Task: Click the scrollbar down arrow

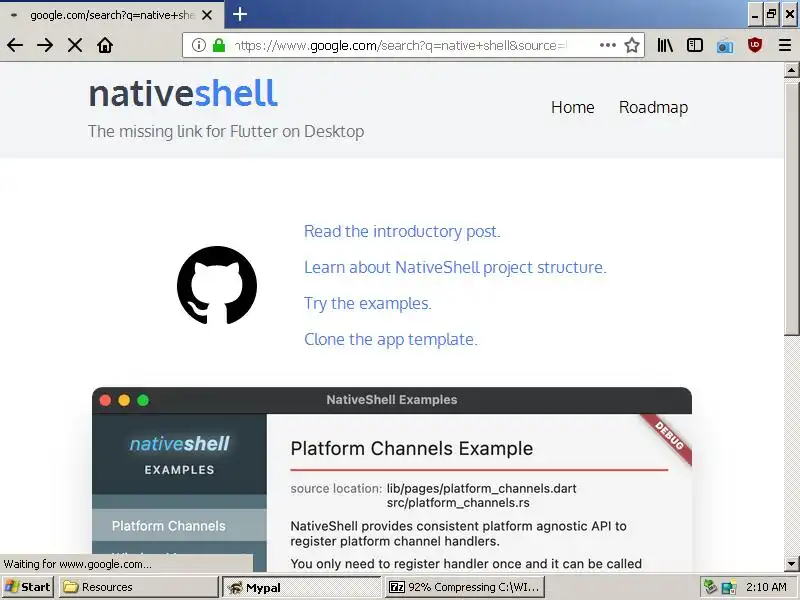Action: click(x=791, y=564)
